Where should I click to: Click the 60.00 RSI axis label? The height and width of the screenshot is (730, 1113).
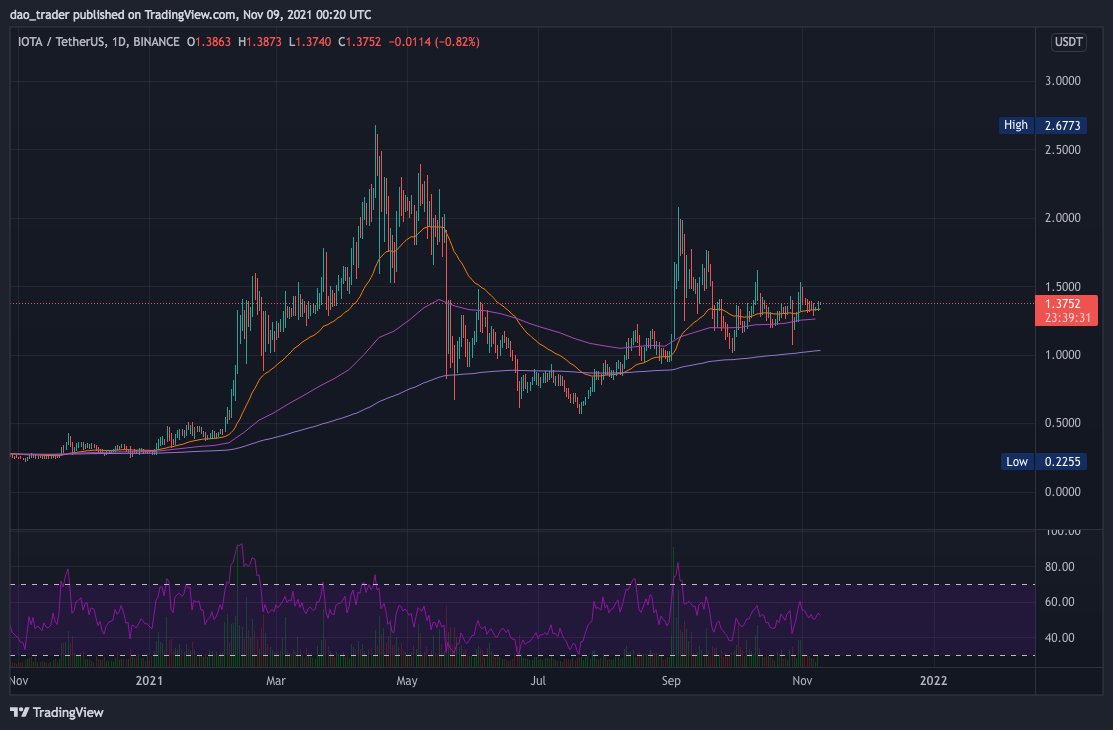coord(1060,601)
